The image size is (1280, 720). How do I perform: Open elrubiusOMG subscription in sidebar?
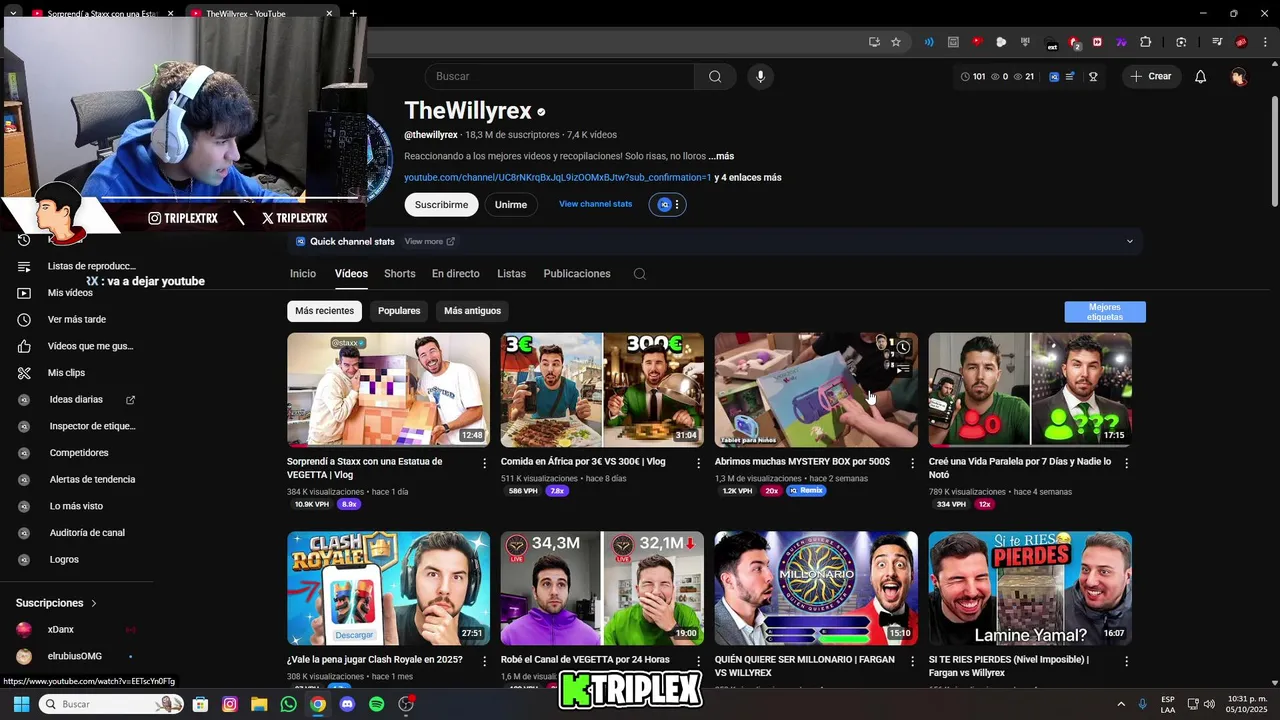77,656
